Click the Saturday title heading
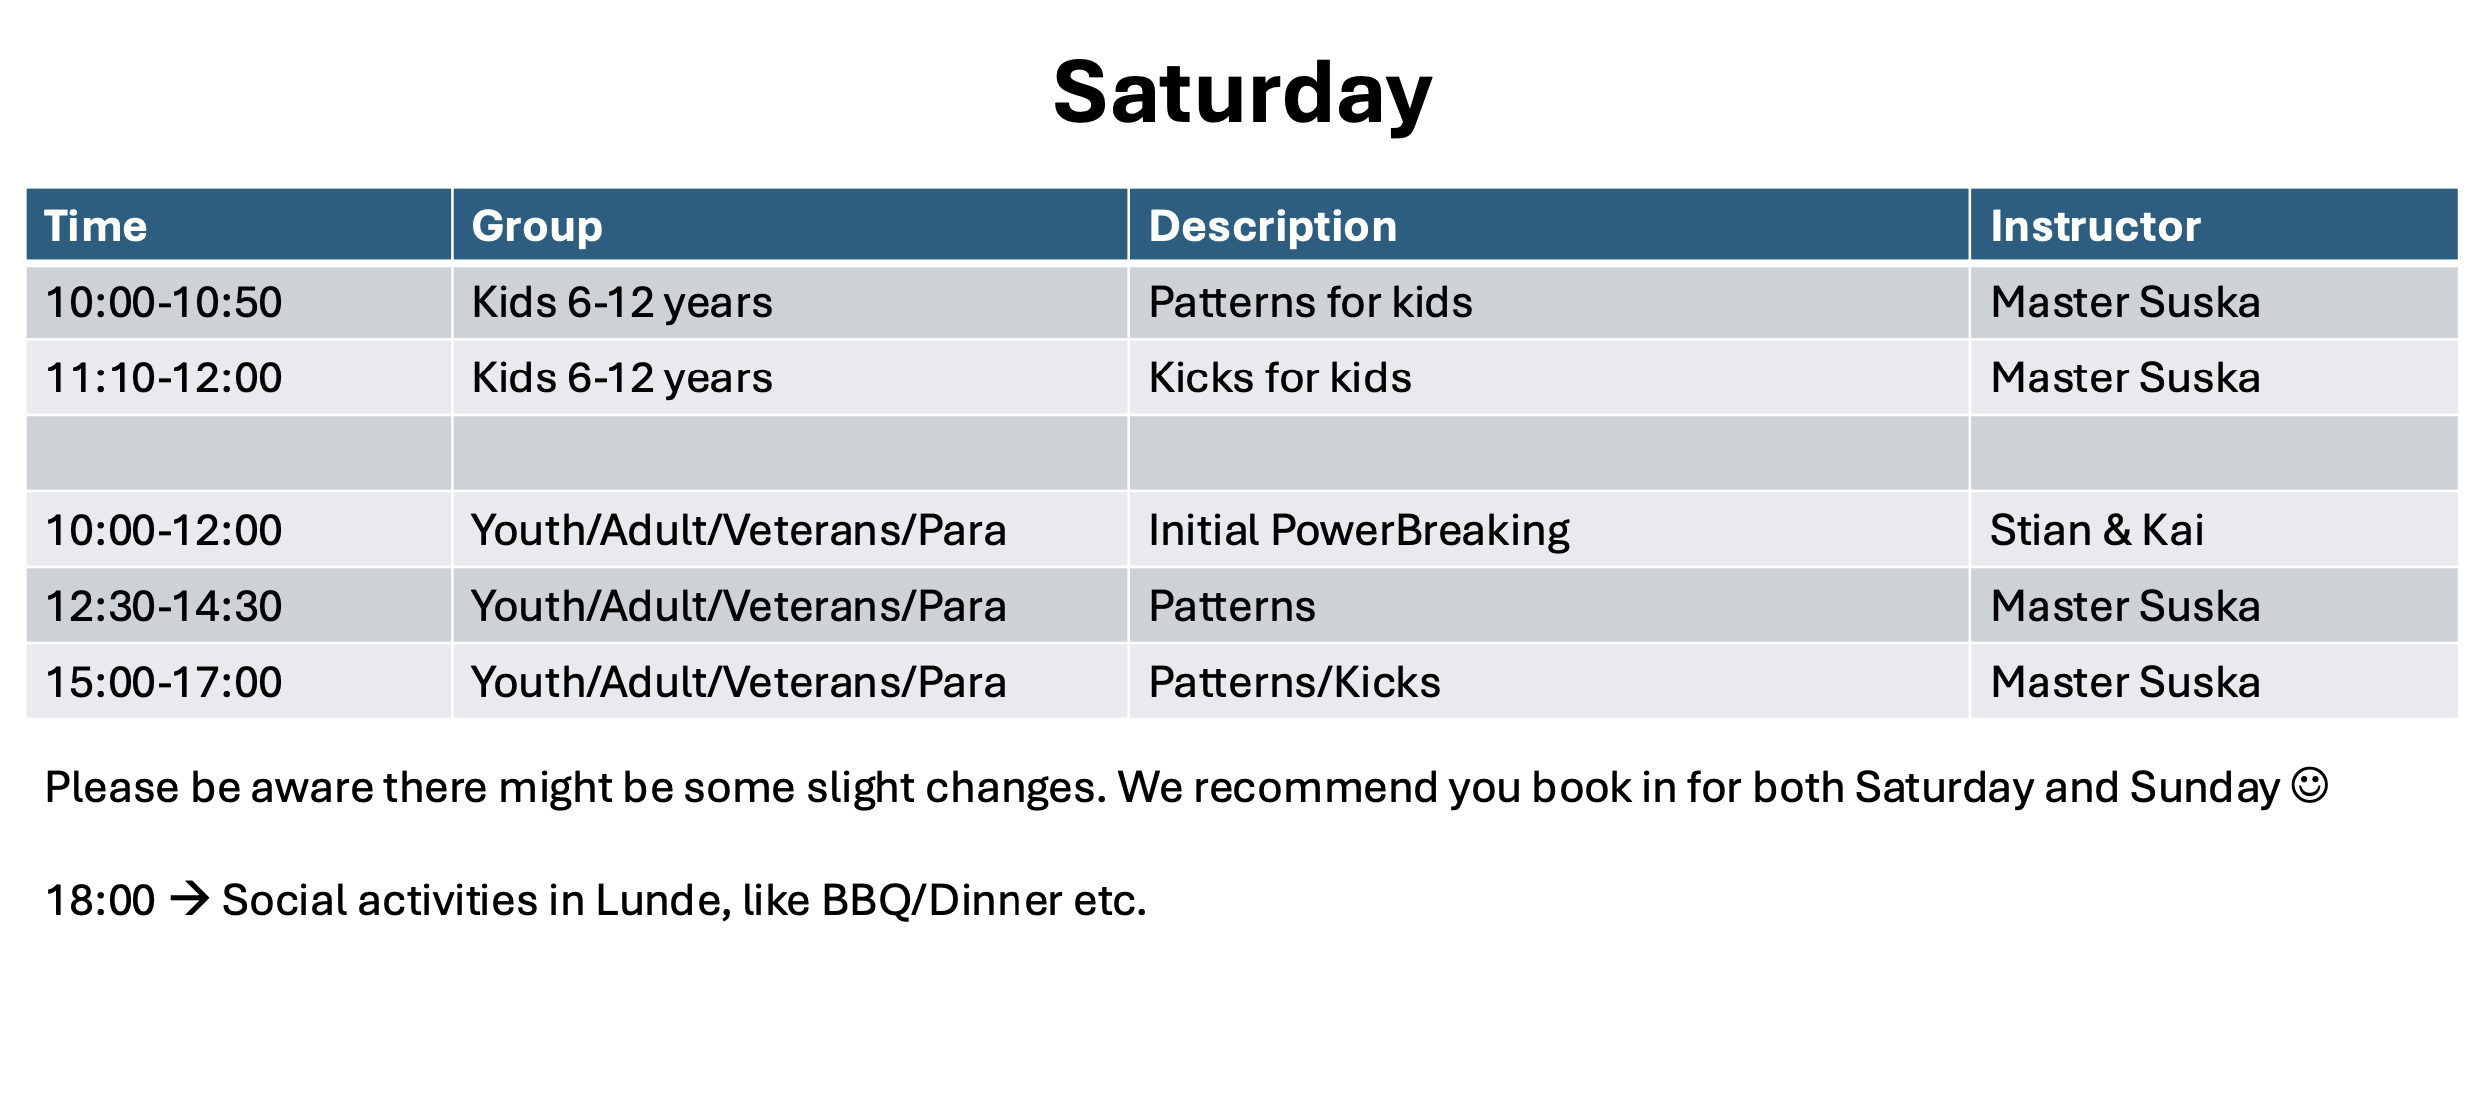Image resolution: width=2480 pixels, height=1094 pixels. (x=1242, y=93)
